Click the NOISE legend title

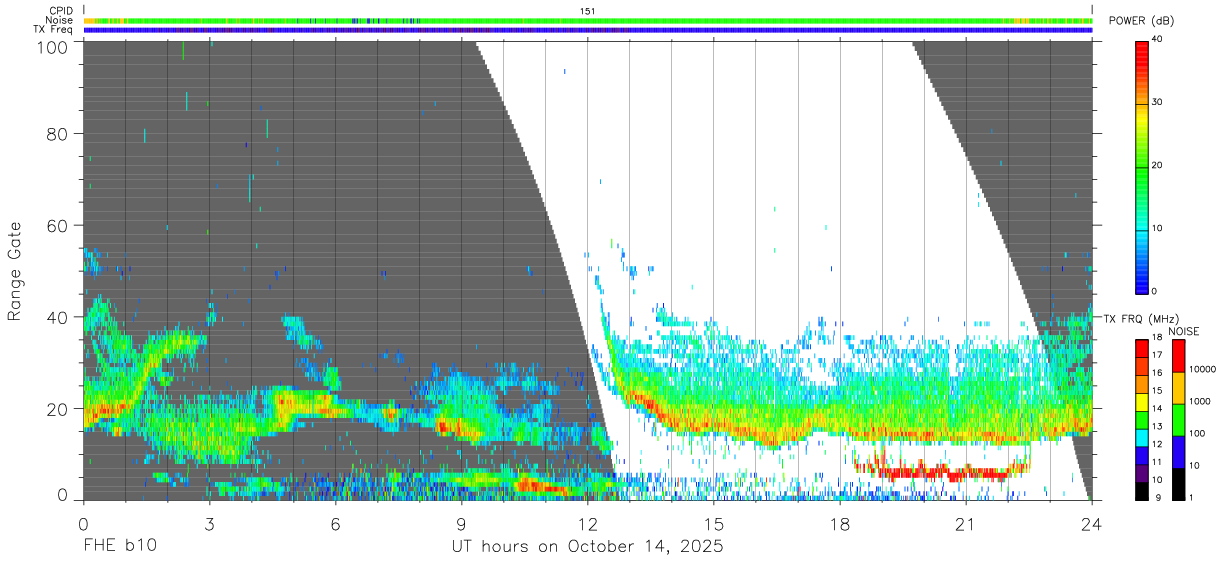tap(1184, 331)
